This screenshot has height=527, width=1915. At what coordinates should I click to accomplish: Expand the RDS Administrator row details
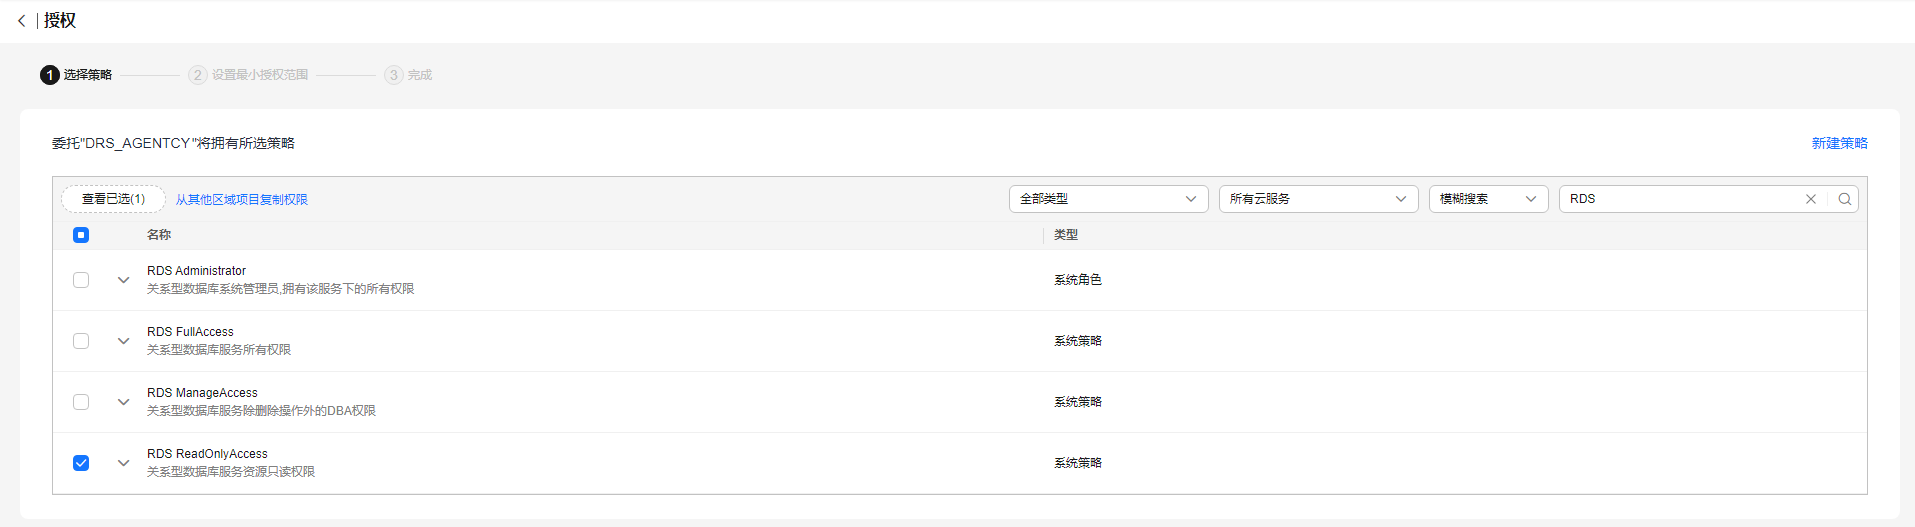pos(123,280)
